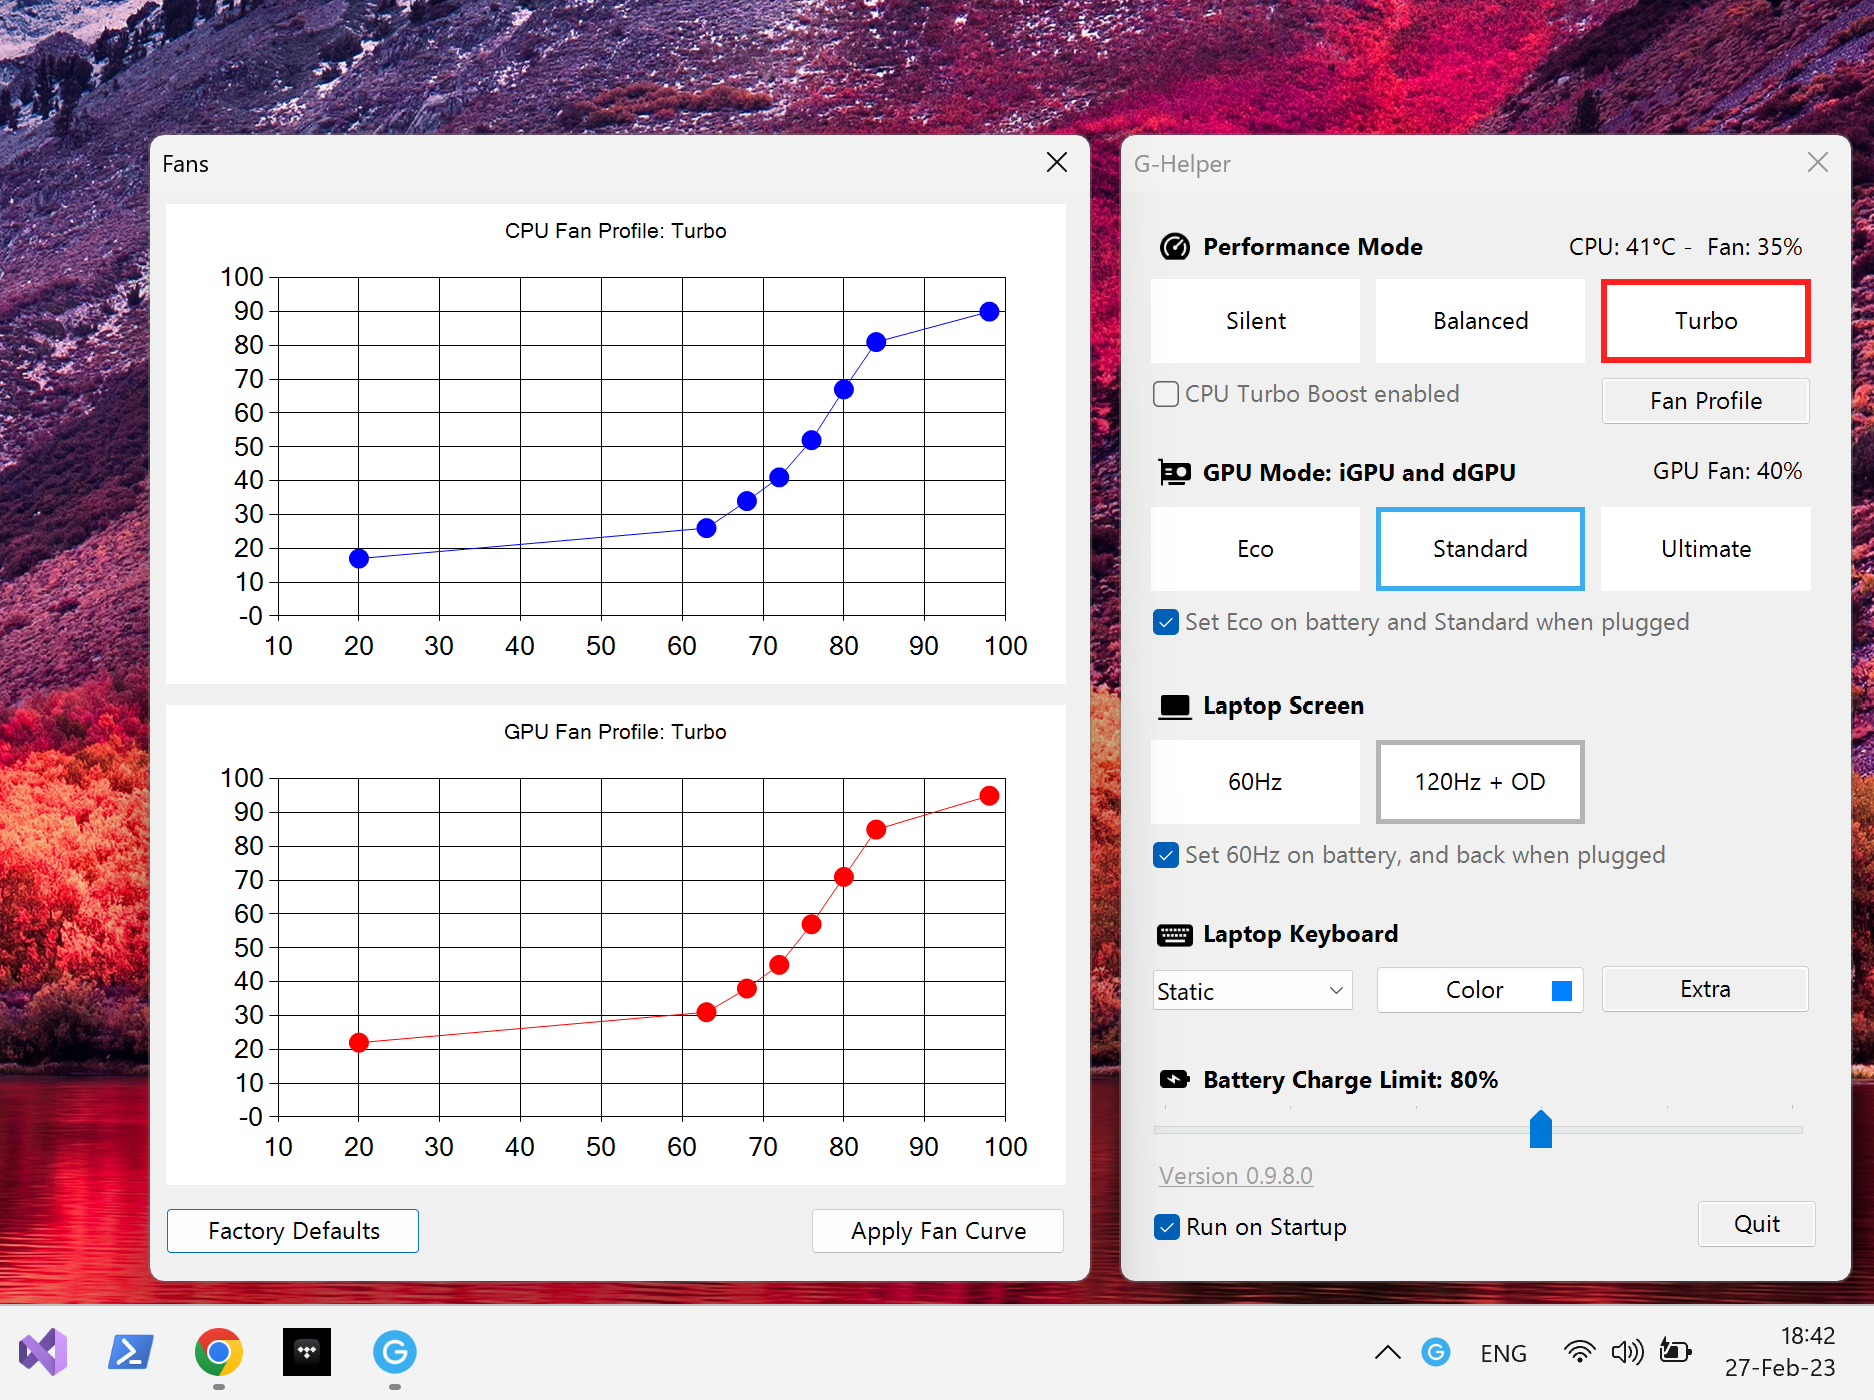The image size is (1874, 1400).
Task: Toggle Run on Startup checkbox
Action: (x=1166, y=1227)
